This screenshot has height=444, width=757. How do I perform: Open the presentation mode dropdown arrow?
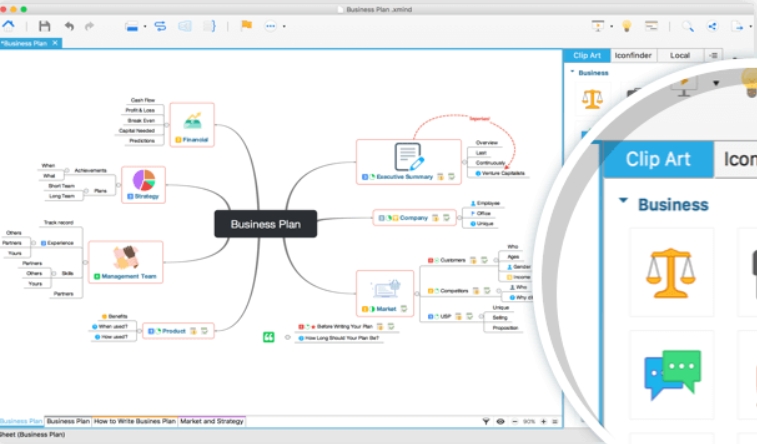click(x=611, y=27)
